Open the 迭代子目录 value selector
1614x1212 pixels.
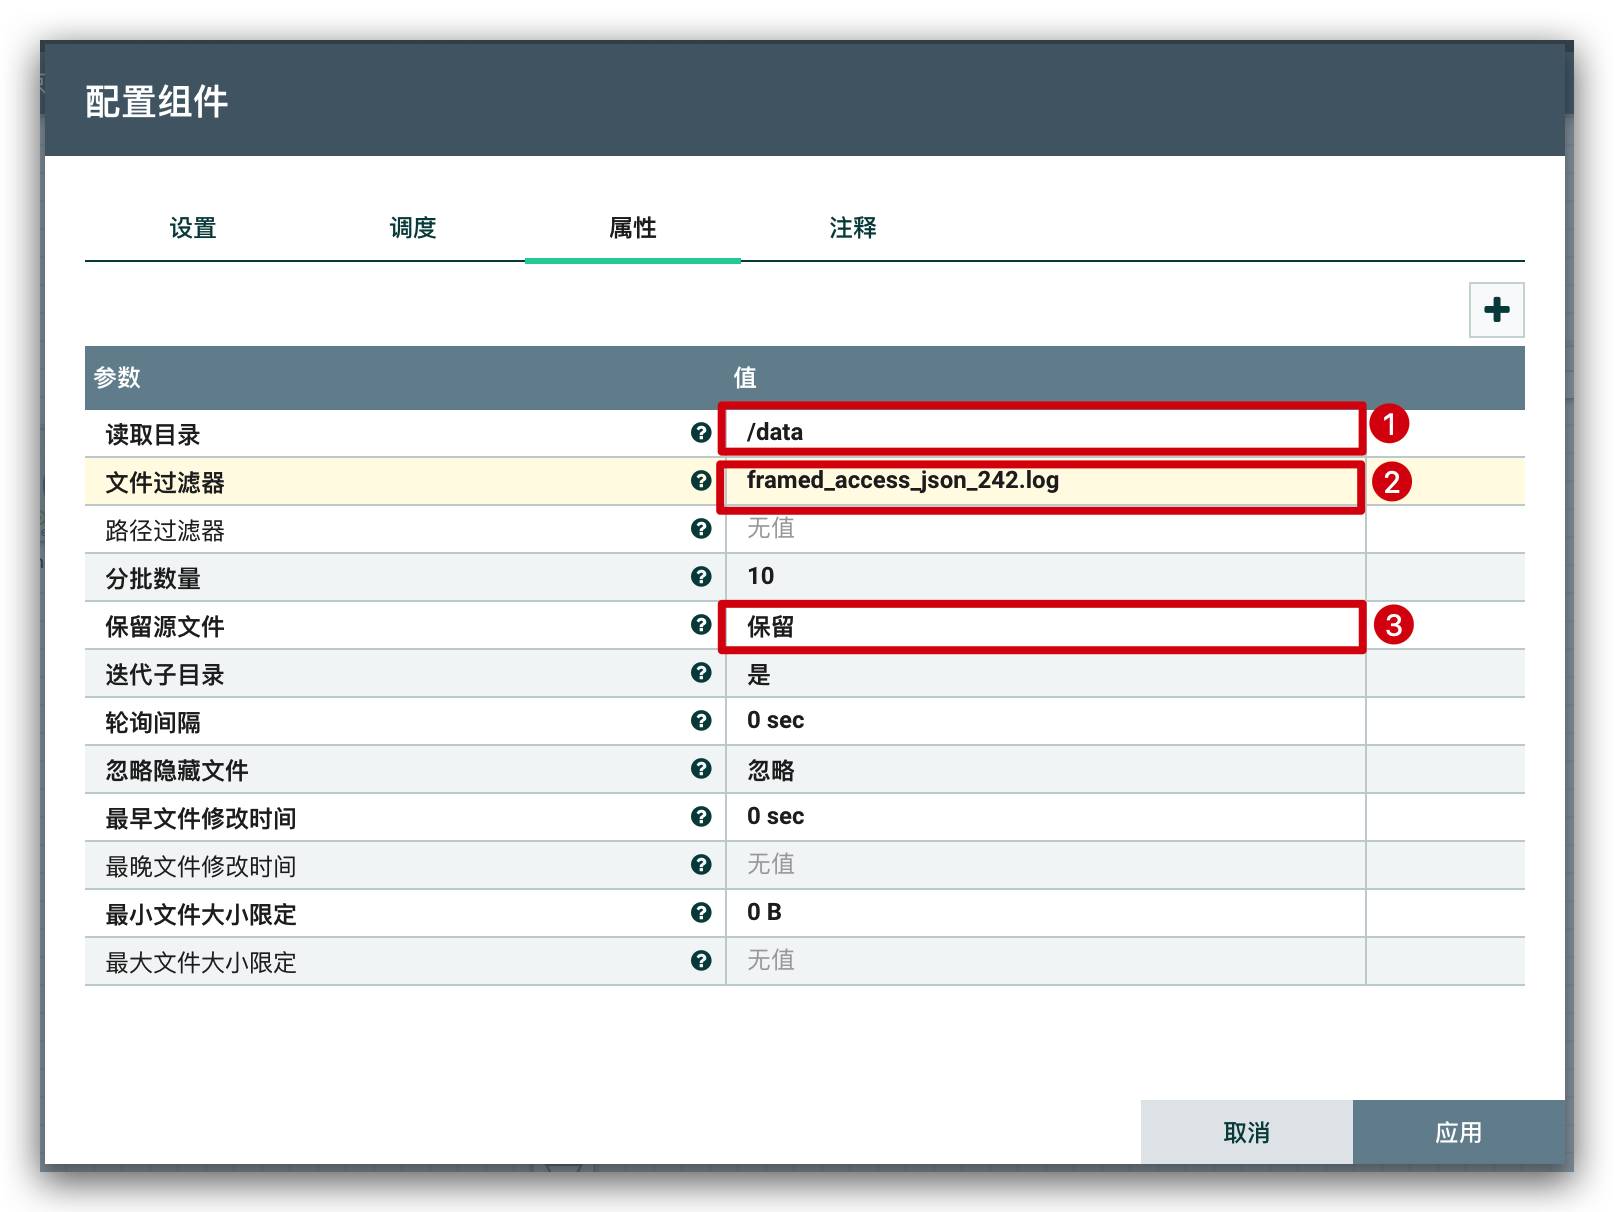[x=1040, y=674]
